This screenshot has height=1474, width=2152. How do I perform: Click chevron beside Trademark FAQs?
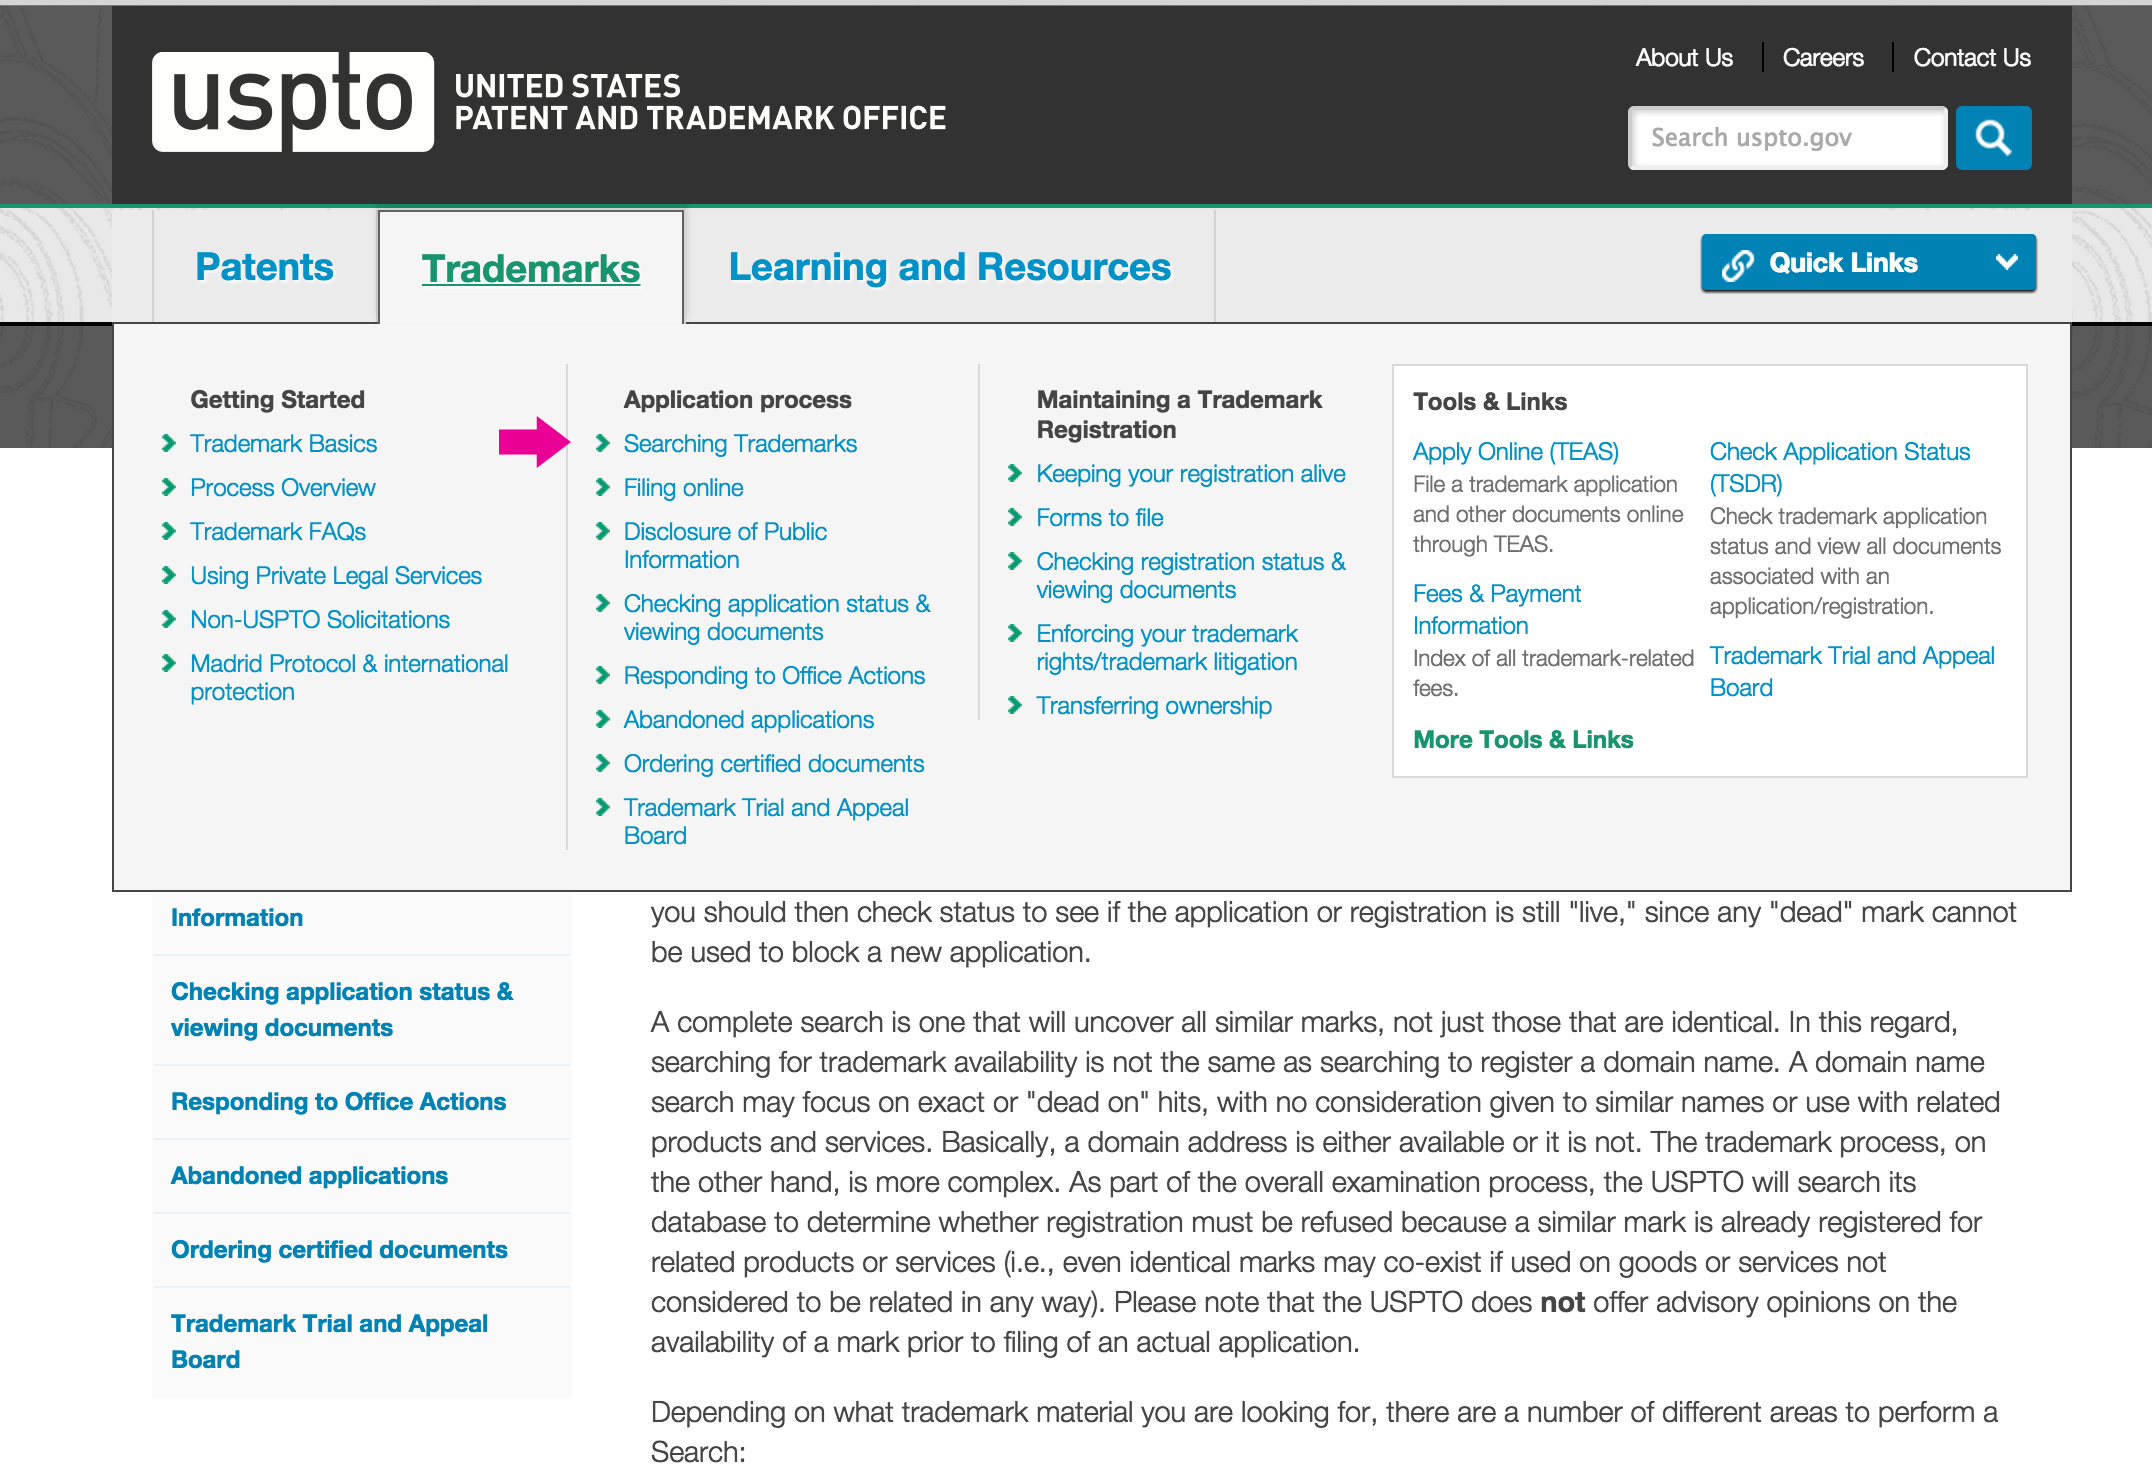168,531
